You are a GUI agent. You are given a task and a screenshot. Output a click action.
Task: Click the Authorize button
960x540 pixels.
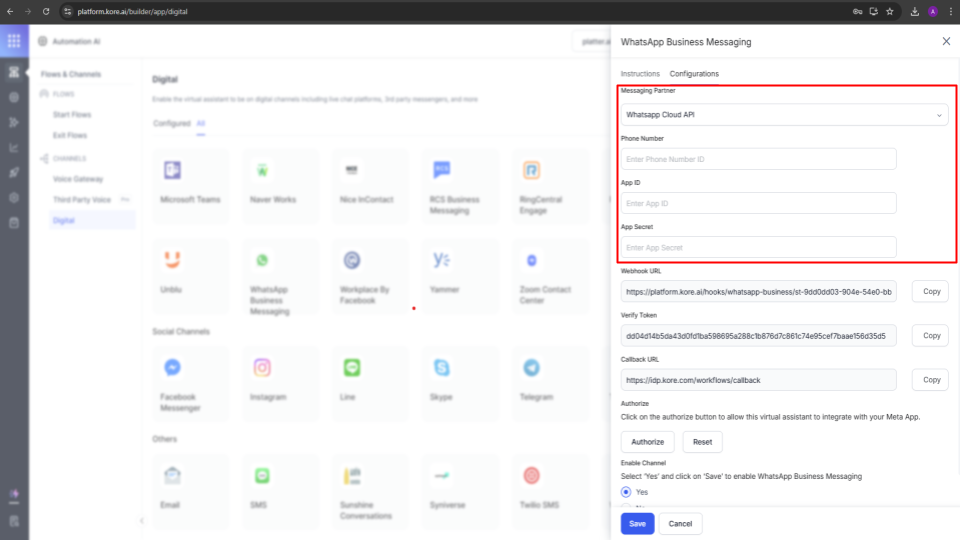coord(647,441)
